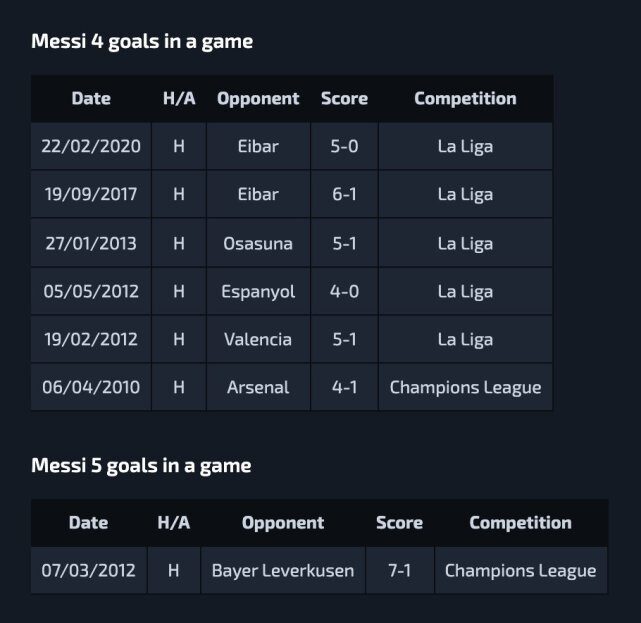Click the Messi 4 goals in a game heading
Screen dimensions: 641x623
pyautogui.click(x=142, y=42)
